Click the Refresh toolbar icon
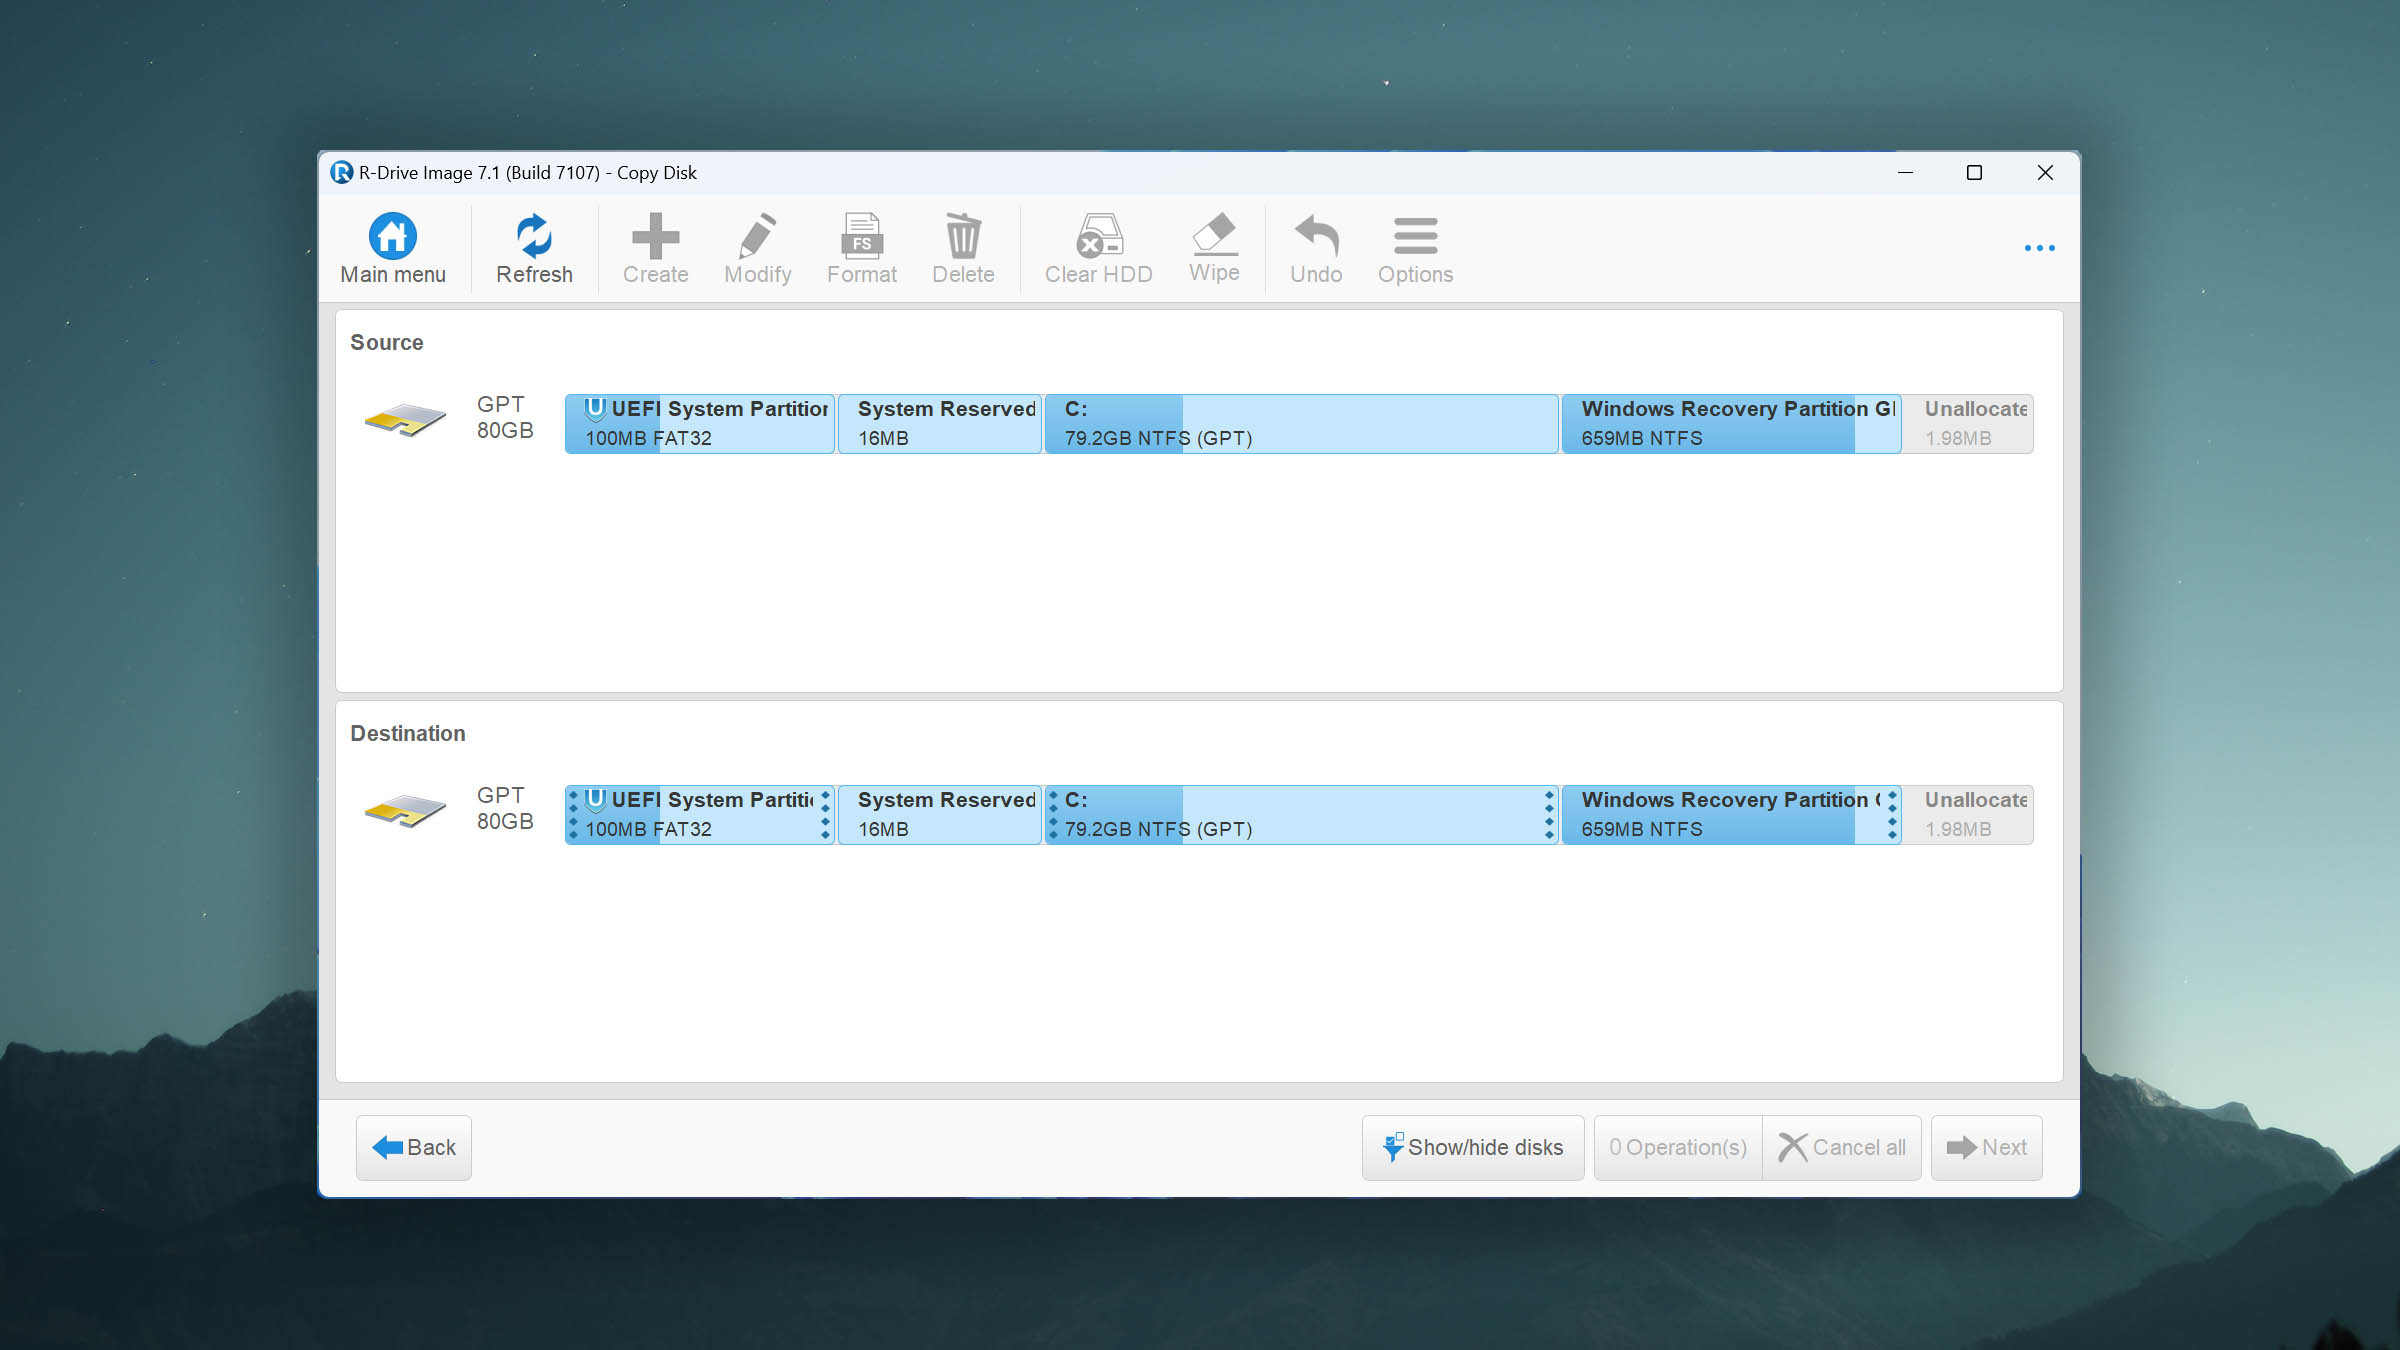Viewport: 2400px width, 1350px height. tap(534, 237)
